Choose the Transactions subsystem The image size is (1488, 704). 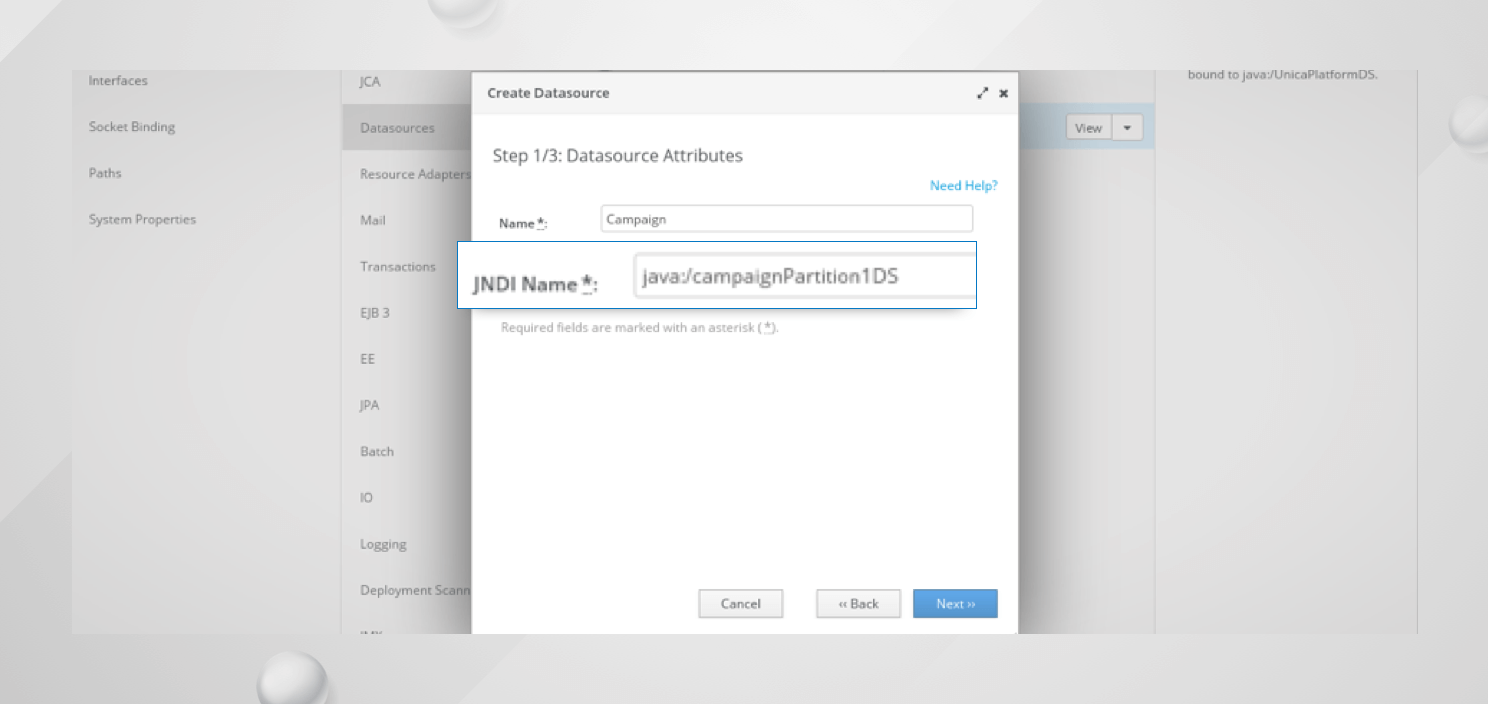(398, 267)
